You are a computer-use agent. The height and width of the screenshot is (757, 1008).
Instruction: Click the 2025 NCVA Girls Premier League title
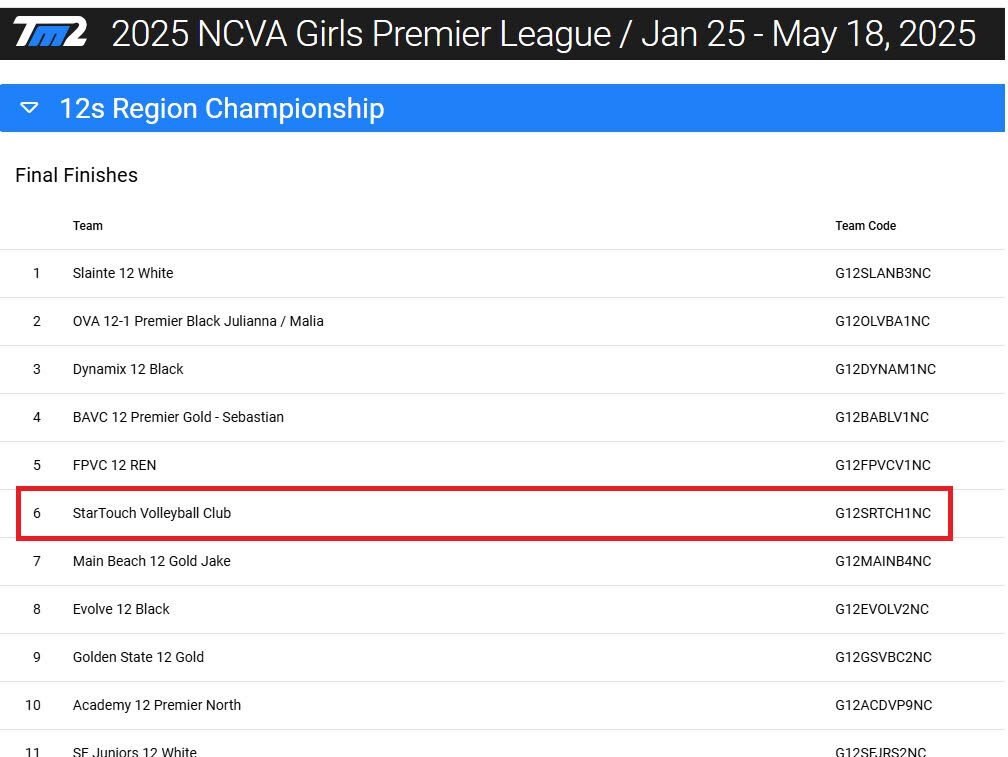[x=543, y=34]
